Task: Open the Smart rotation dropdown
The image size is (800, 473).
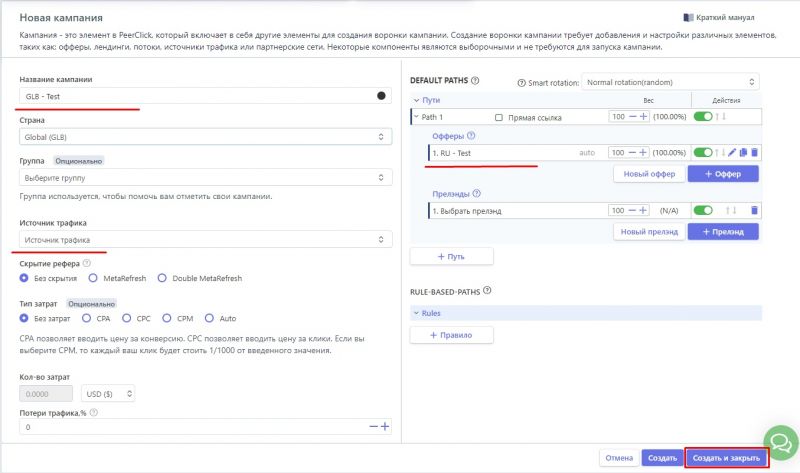Action: (x=670, y=81)
